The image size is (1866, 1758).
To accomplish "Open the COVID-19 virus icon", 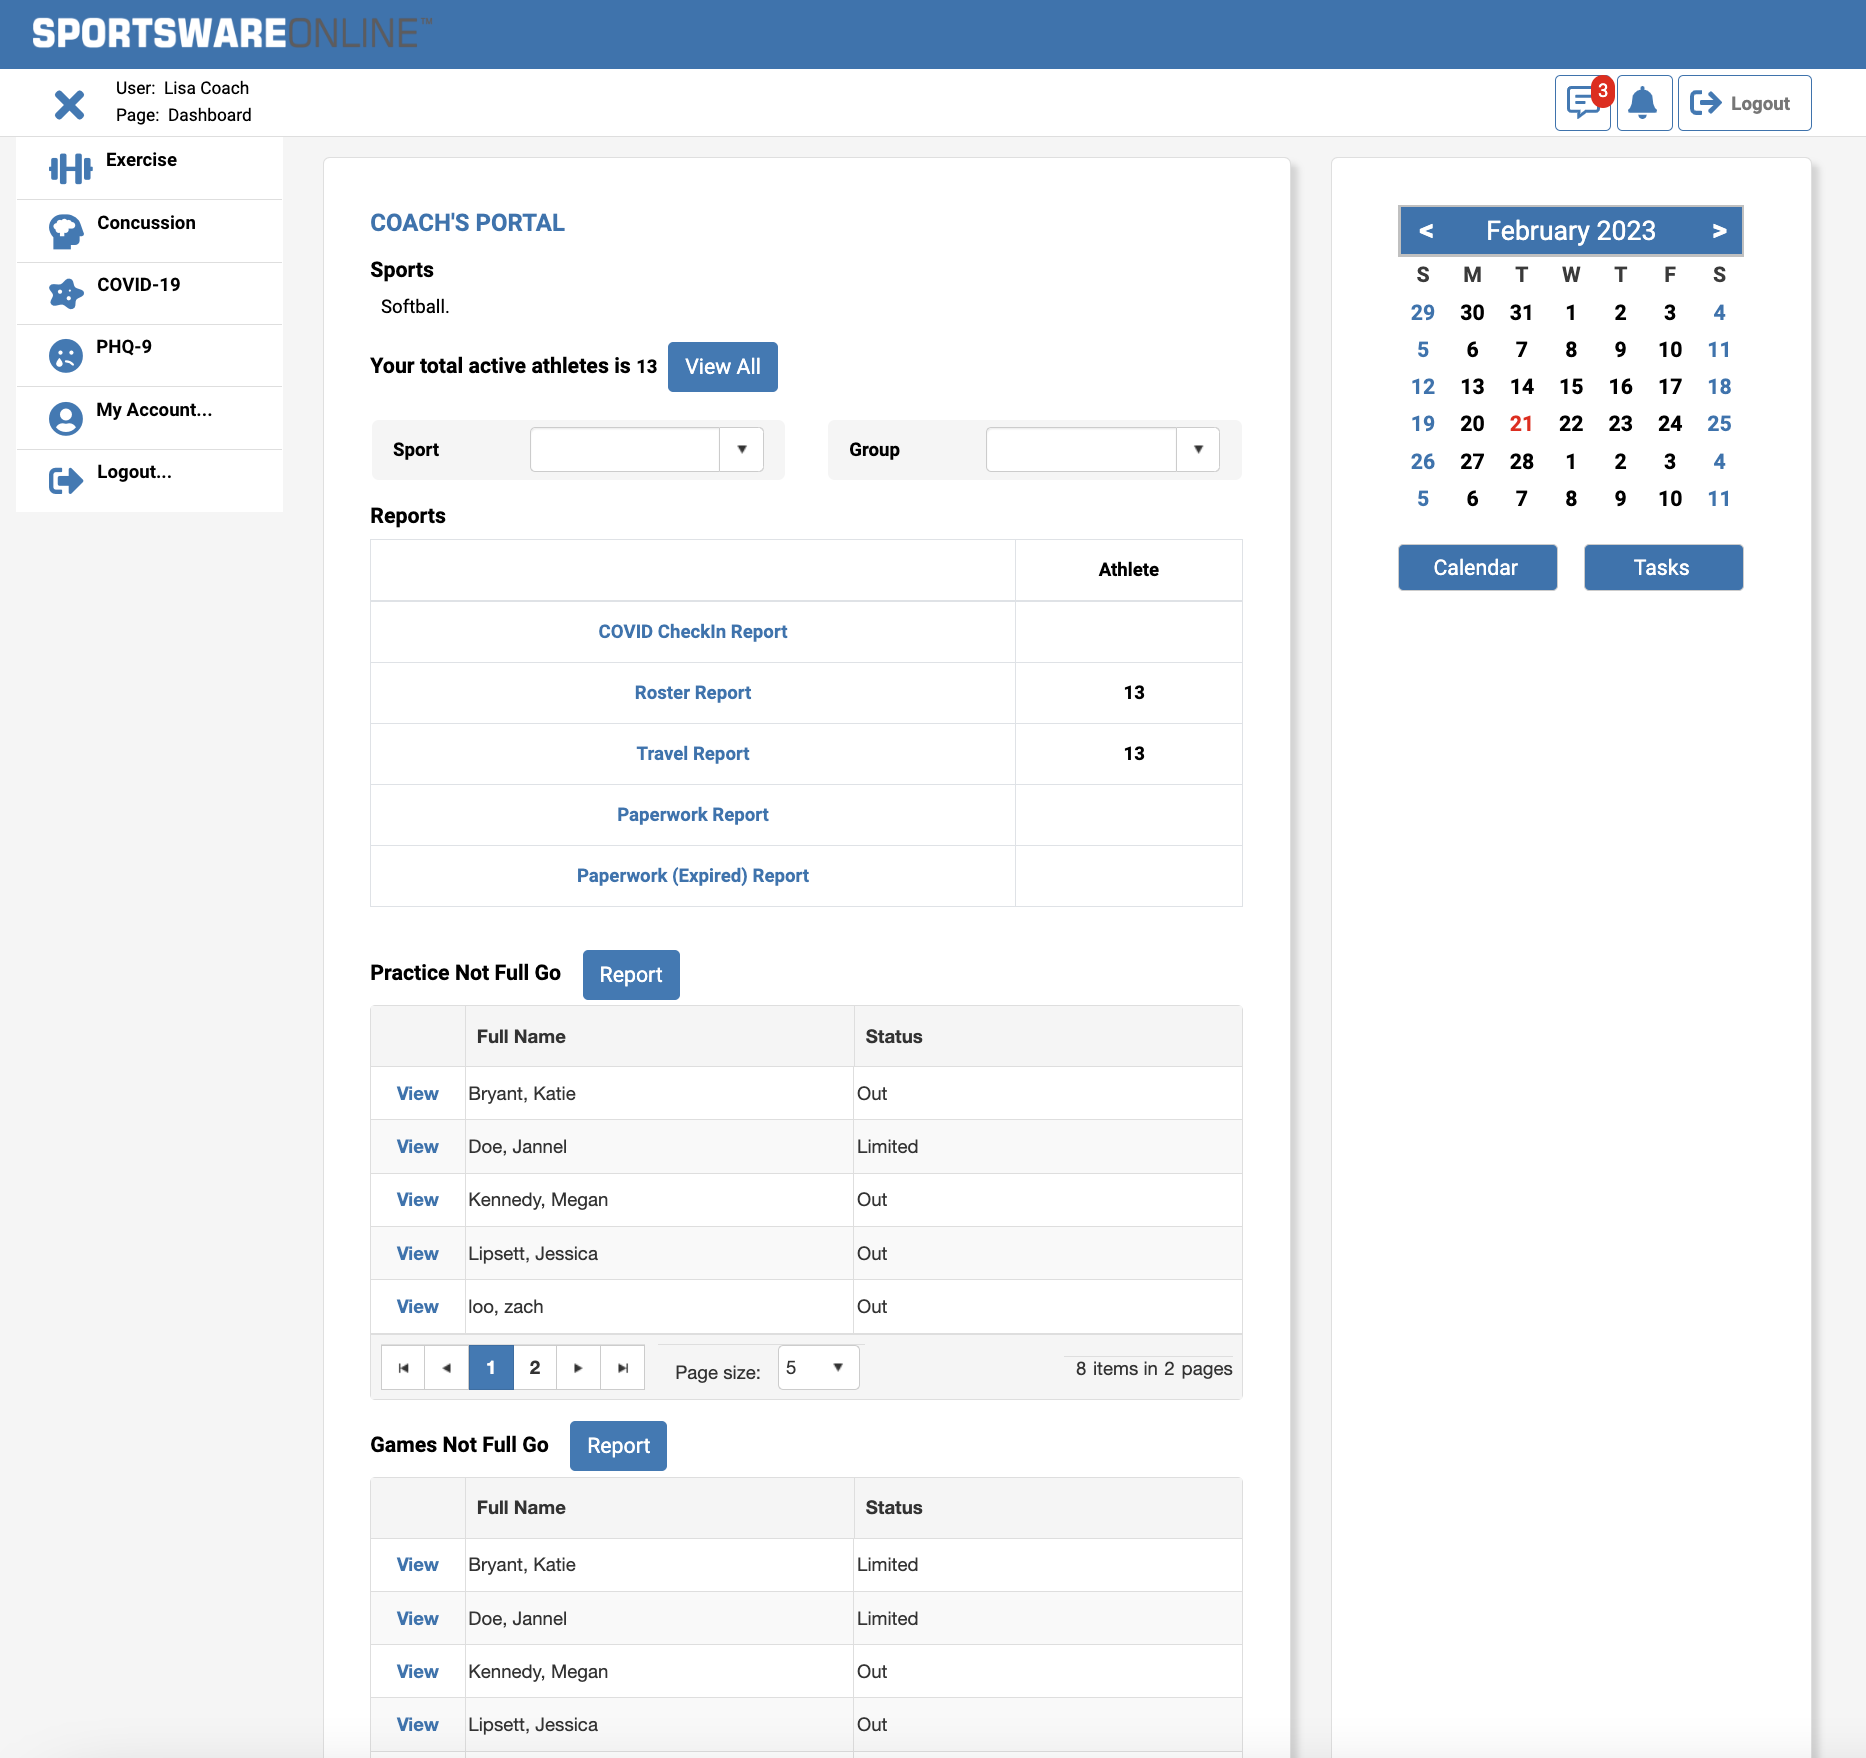I will [x=66, y=293].
